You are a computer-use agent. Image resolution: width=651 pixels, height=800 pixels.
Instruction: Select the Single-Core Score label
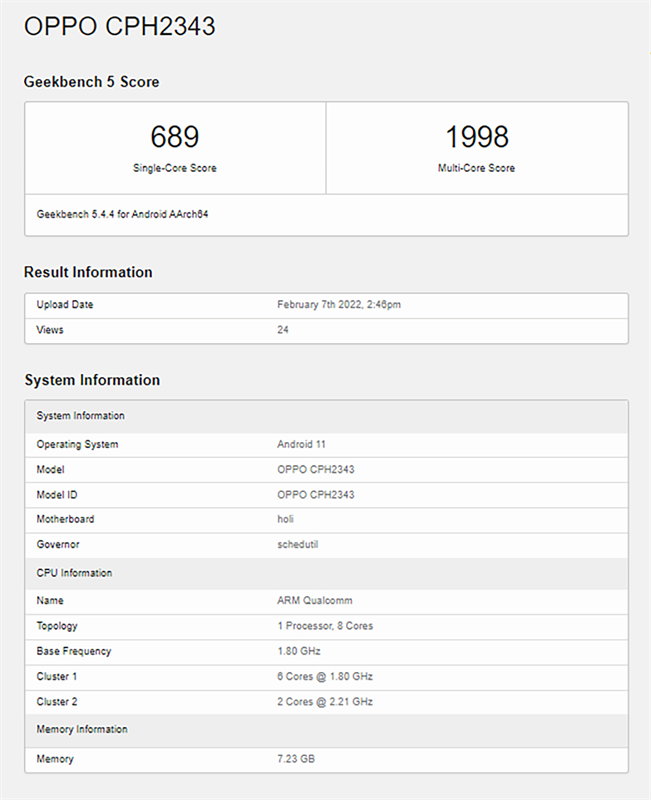(x=174, y=168)
